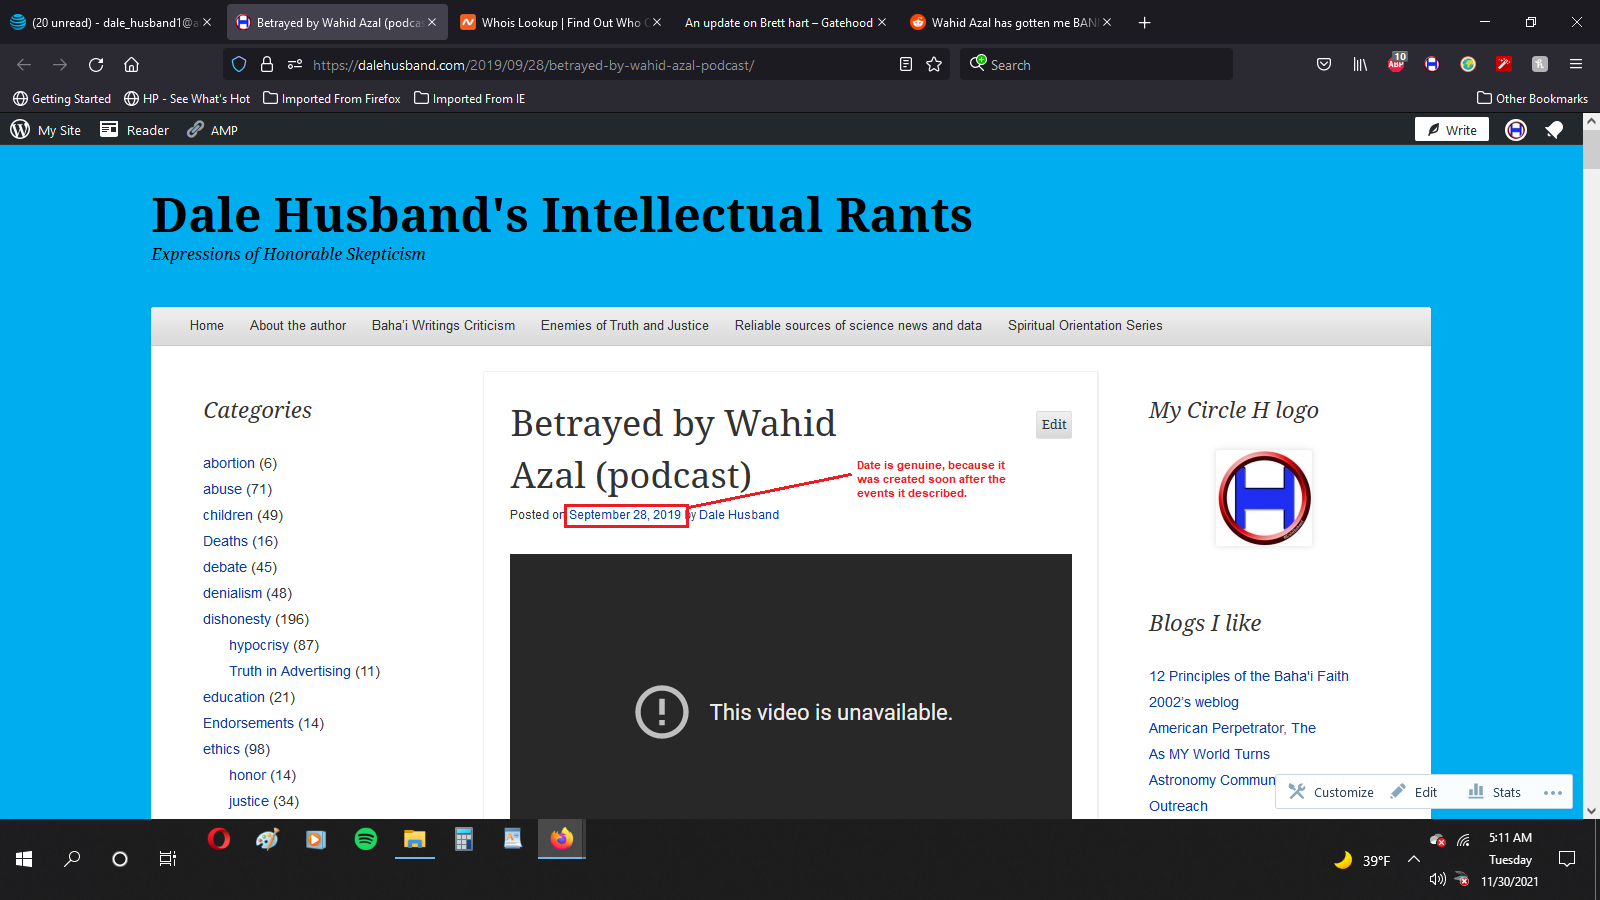Viewport: 1600px width, 900px height.
Task: Launch Spotify from the taskbar
Action: click(x=366, y=839)
